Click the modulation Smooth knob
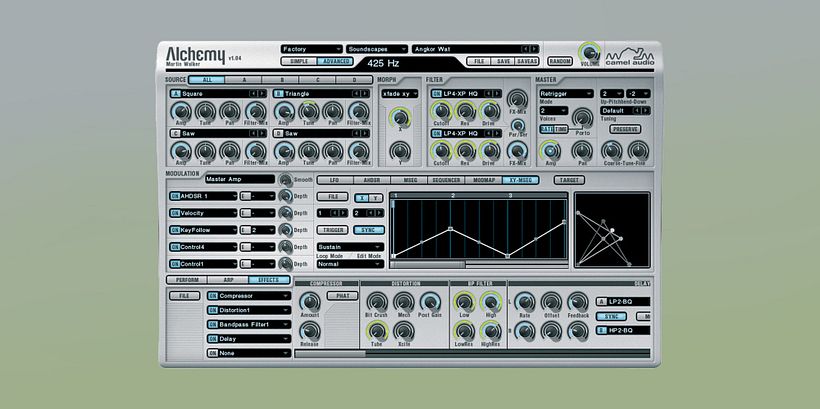820x409 pixels. [x=285, y=180]
